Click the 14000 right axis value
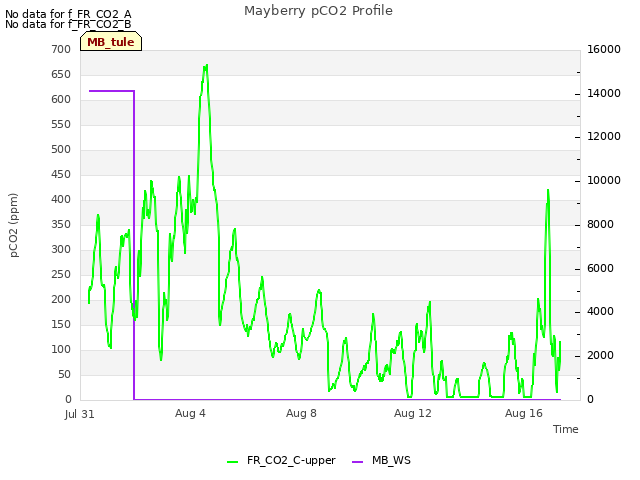The image size is (640, 480). coord(604,93)
